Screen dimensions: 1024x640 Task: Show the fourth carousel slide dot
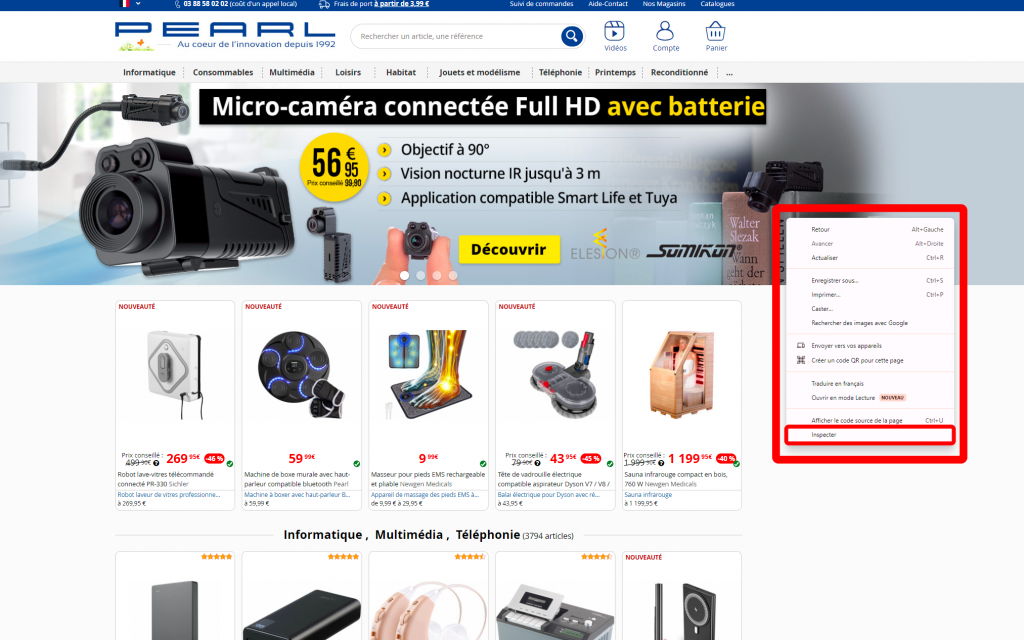453,276
